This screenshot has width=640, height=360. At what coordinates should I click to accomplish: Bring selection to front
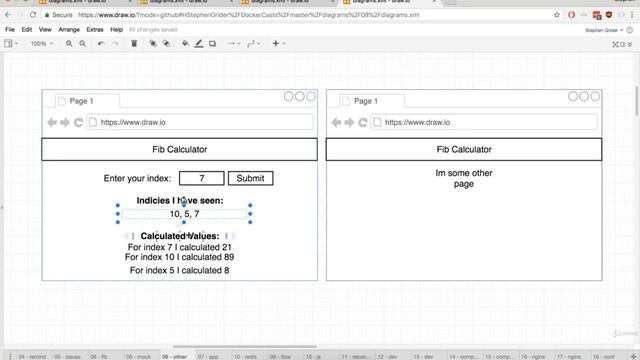pyautogui.click(x=153, y=43)
